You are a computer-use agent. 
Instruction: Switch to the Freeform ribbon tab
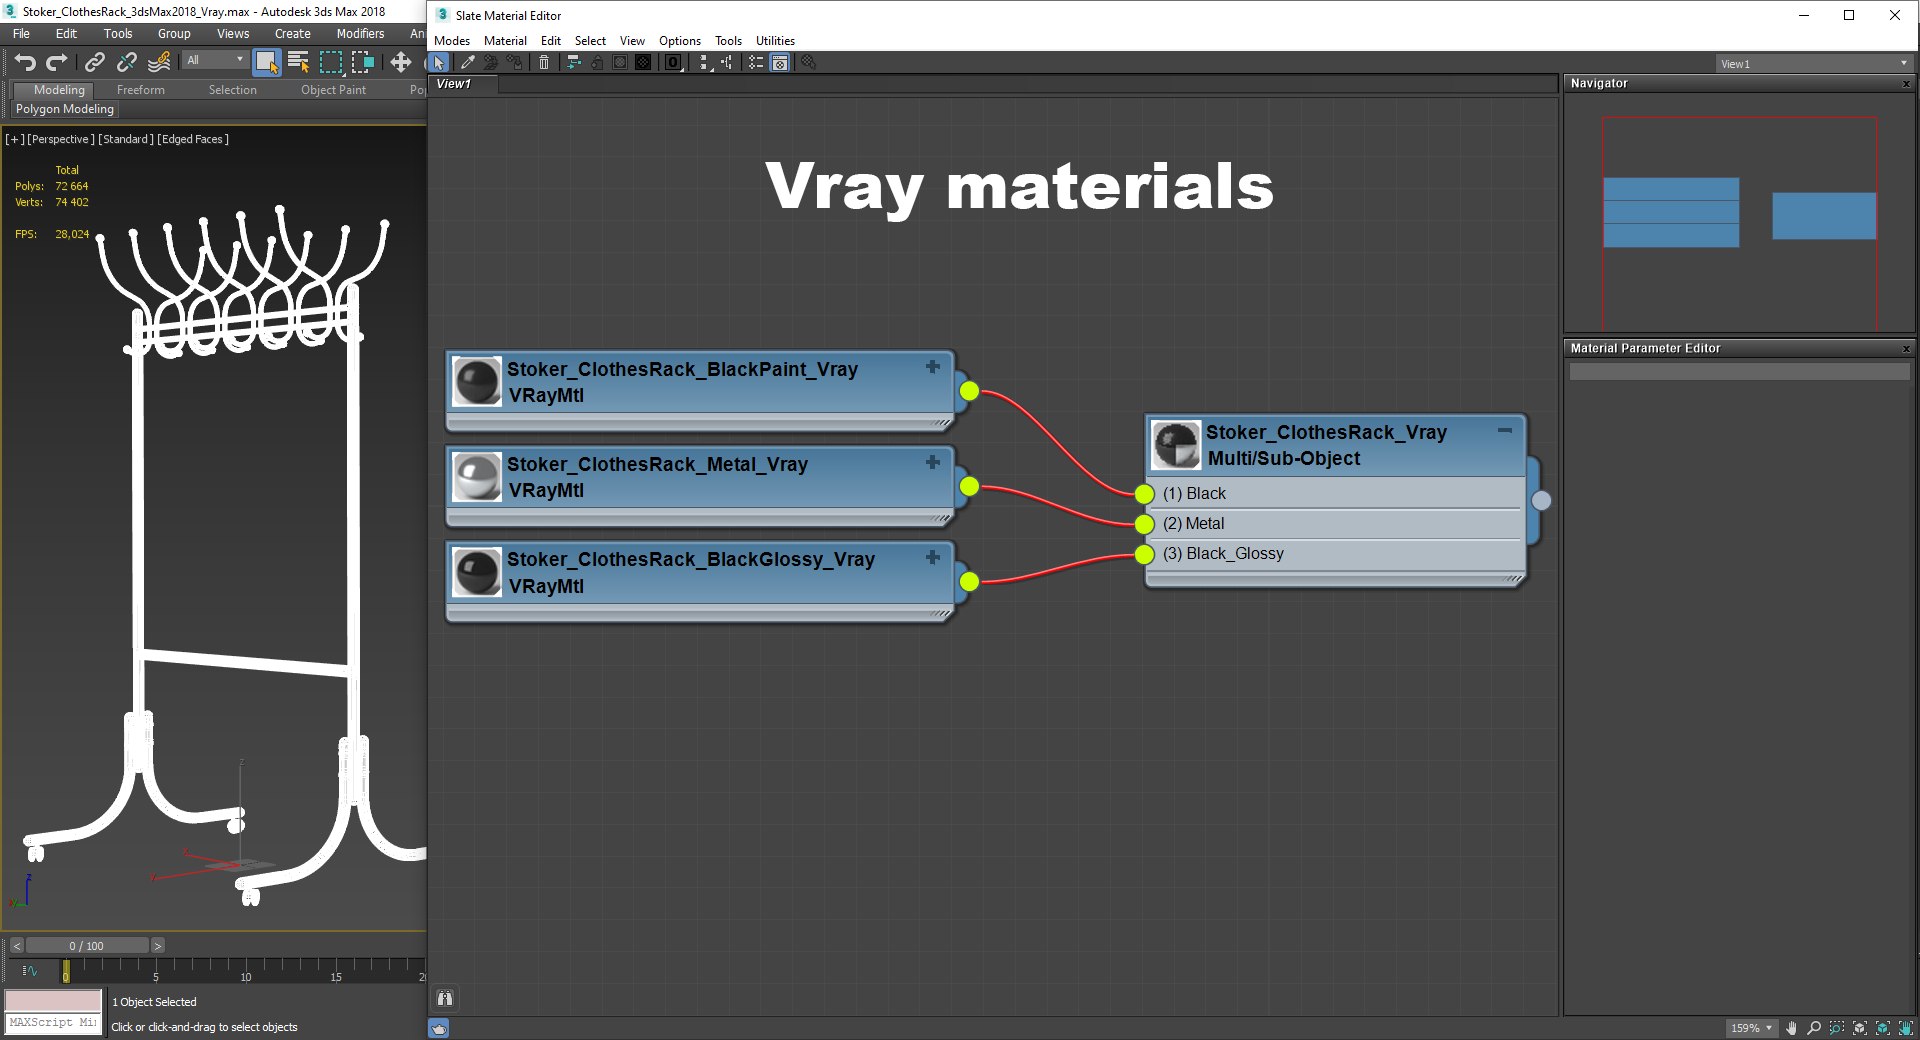coord(141,90)
